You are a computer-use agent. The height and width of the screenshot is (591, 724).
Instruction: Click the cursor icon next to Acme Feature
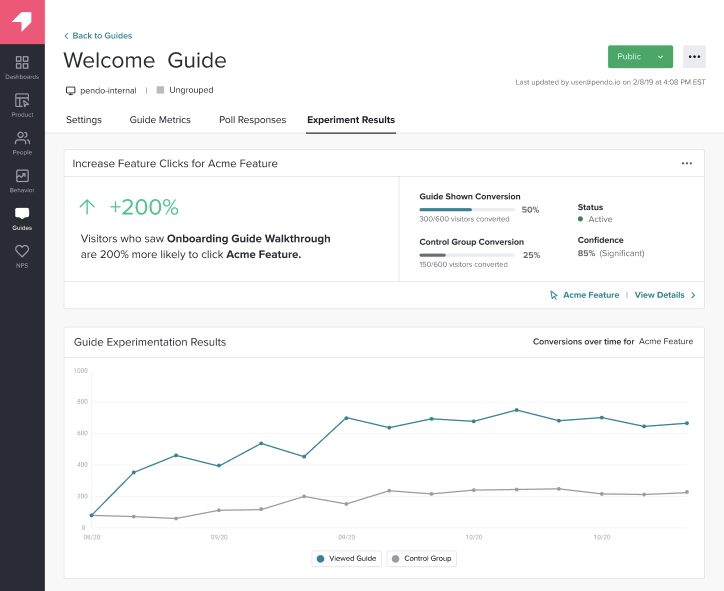point(554,295)
